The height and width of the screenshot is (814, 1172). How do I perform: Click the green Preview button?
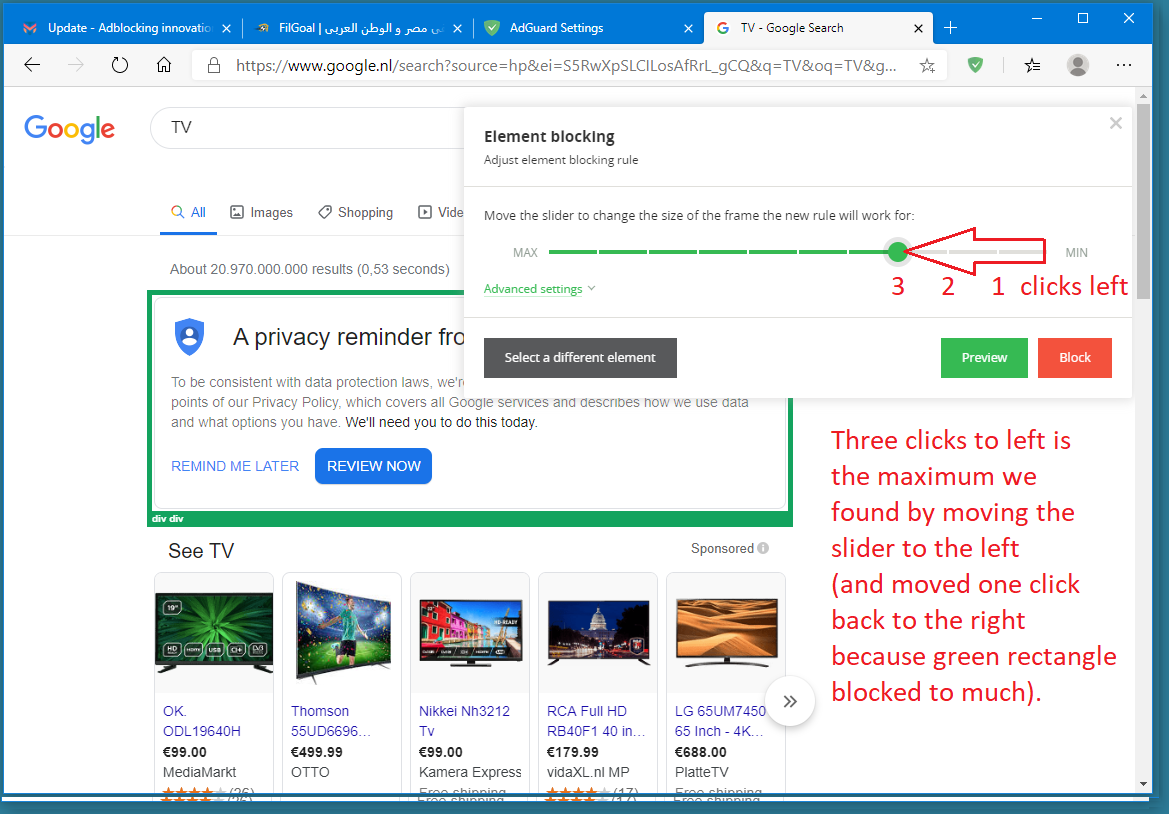[x=984, y=357]
